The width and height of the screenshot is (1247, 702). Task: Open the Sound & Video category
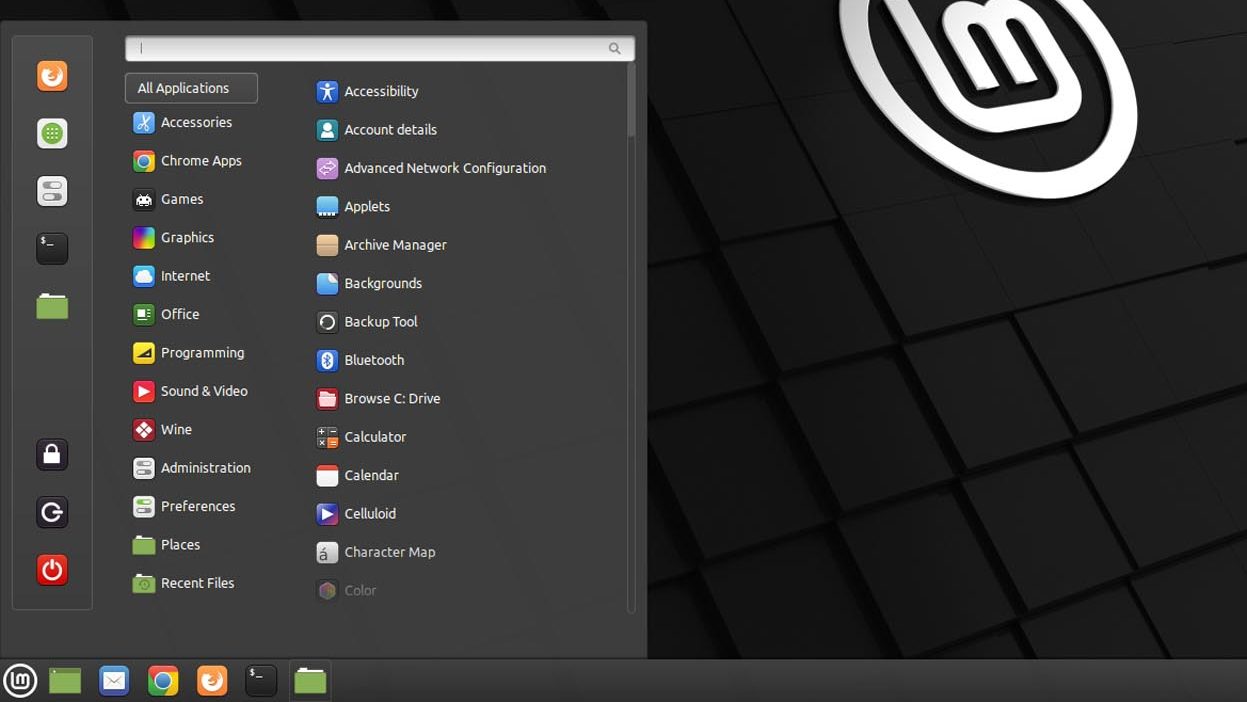point(204,391)
